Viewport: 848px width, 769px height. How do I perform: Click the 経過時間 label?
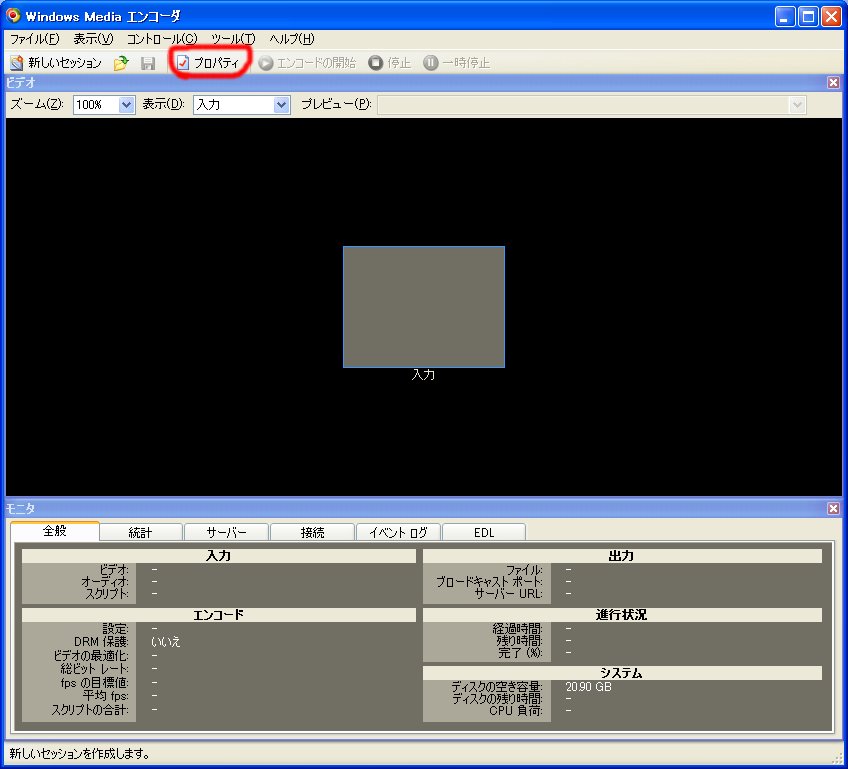(518, 628)
